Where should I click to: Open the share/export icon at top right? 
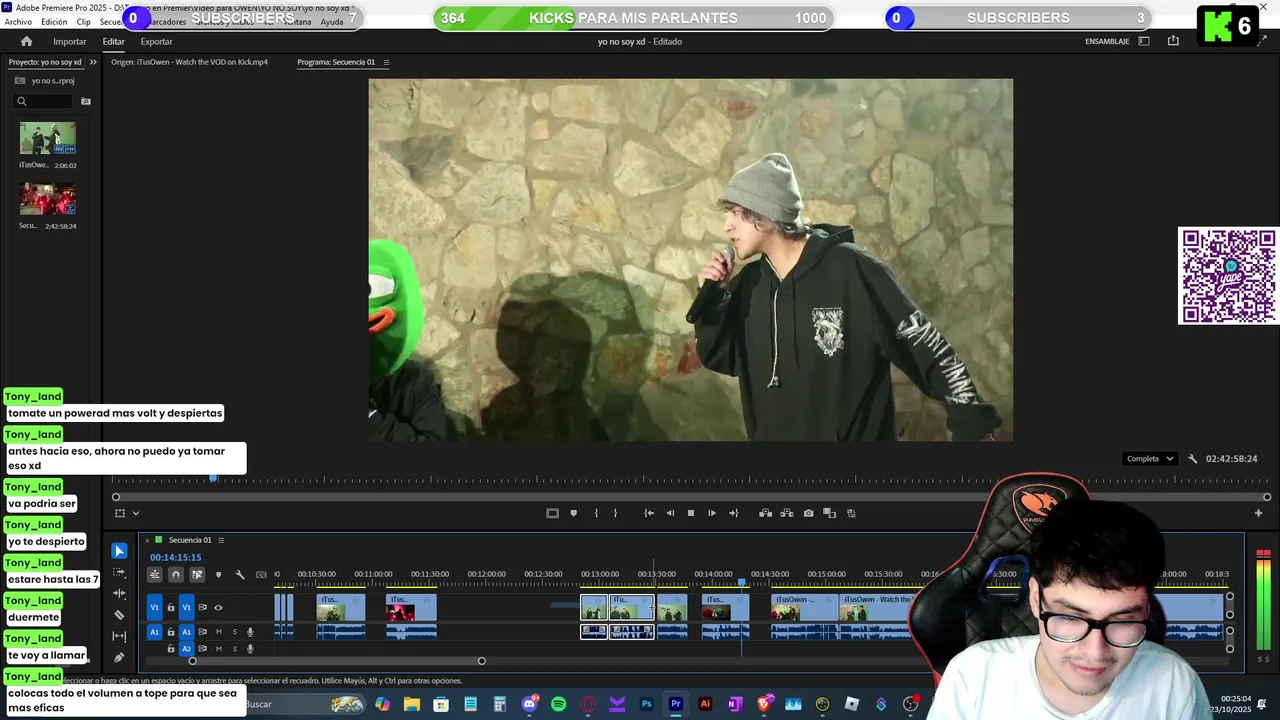pos(1173,41)
